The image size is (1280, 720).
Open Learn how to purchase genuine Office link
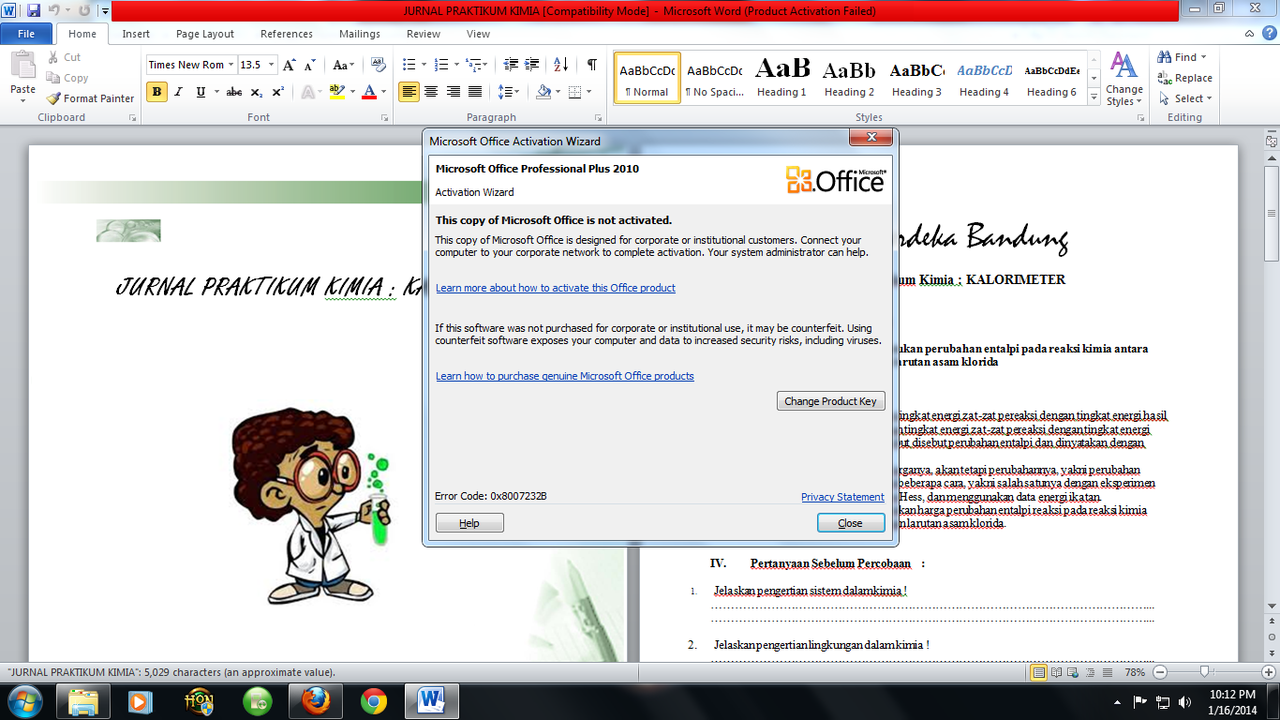pyautogui.click(x=565, y=376)
